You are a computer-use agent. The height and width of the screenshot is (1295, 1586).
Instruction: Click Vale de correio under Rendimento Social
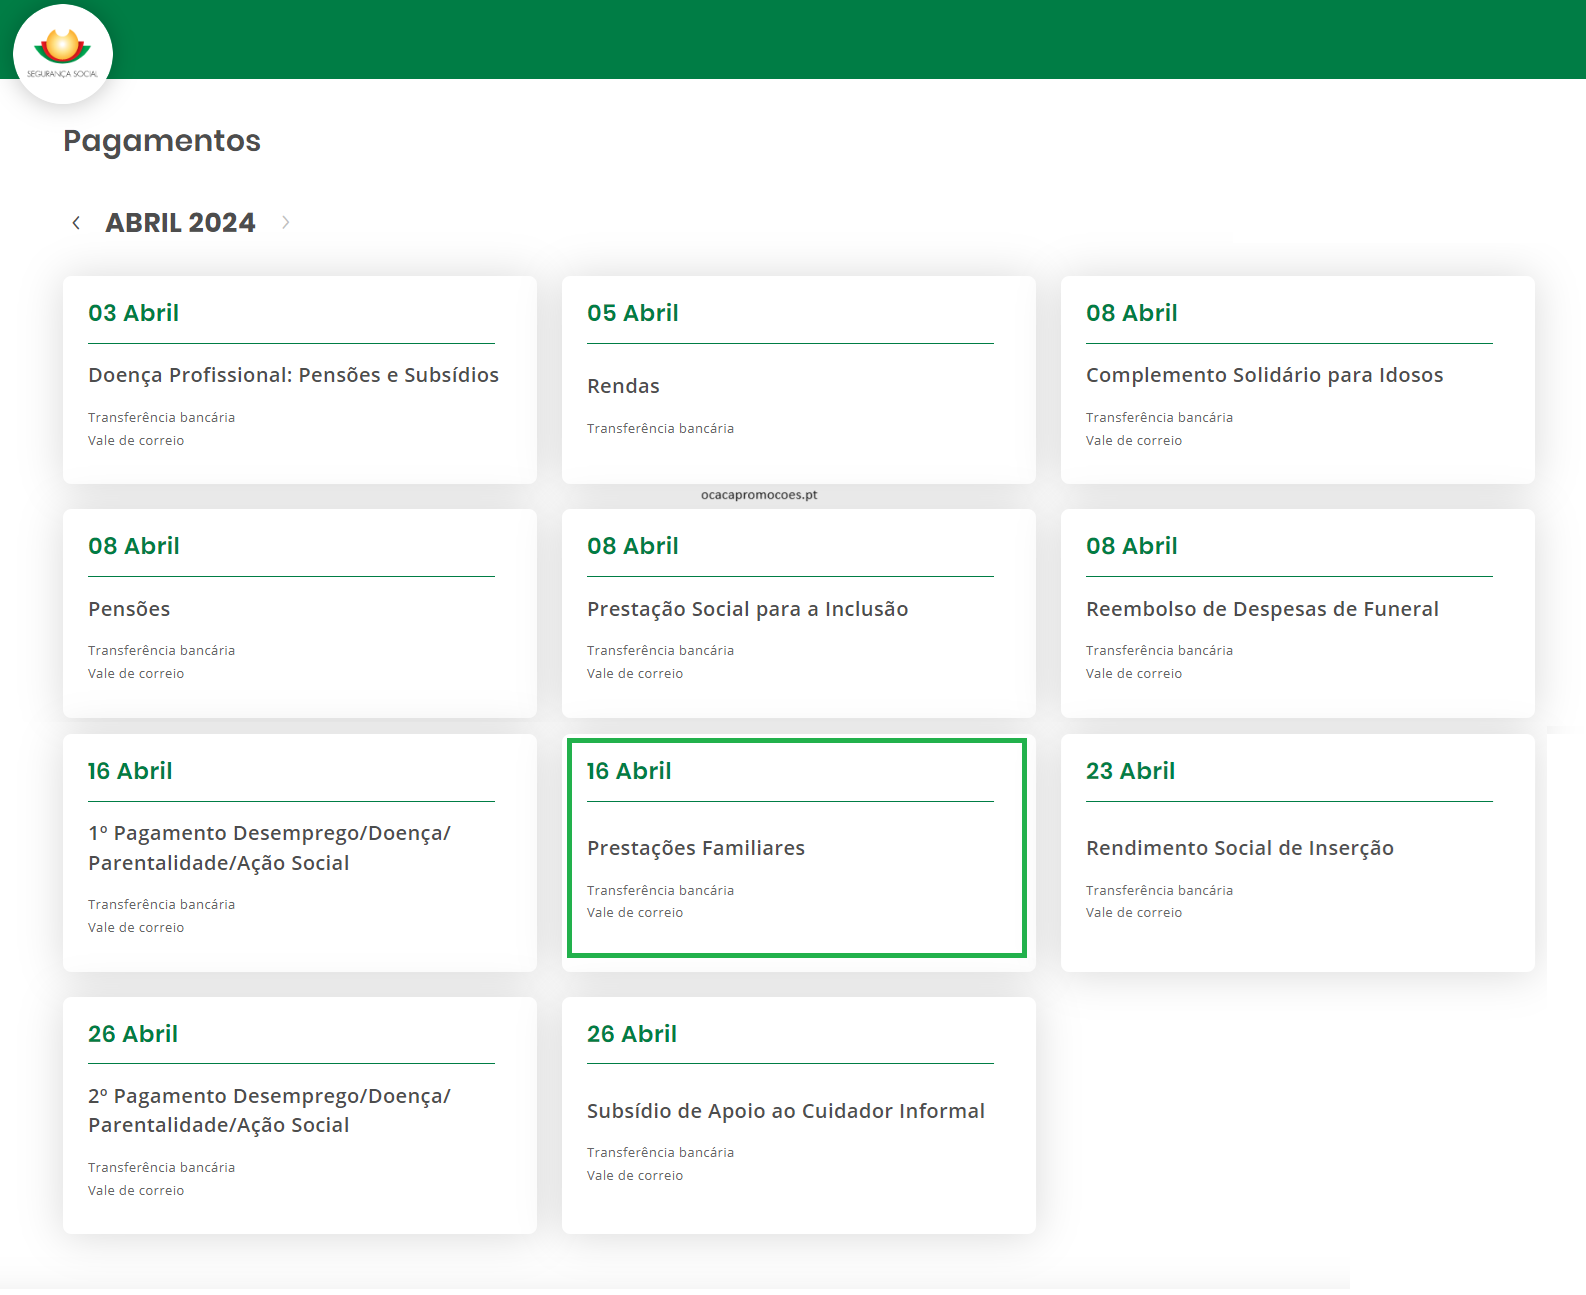click(1134, 912)
